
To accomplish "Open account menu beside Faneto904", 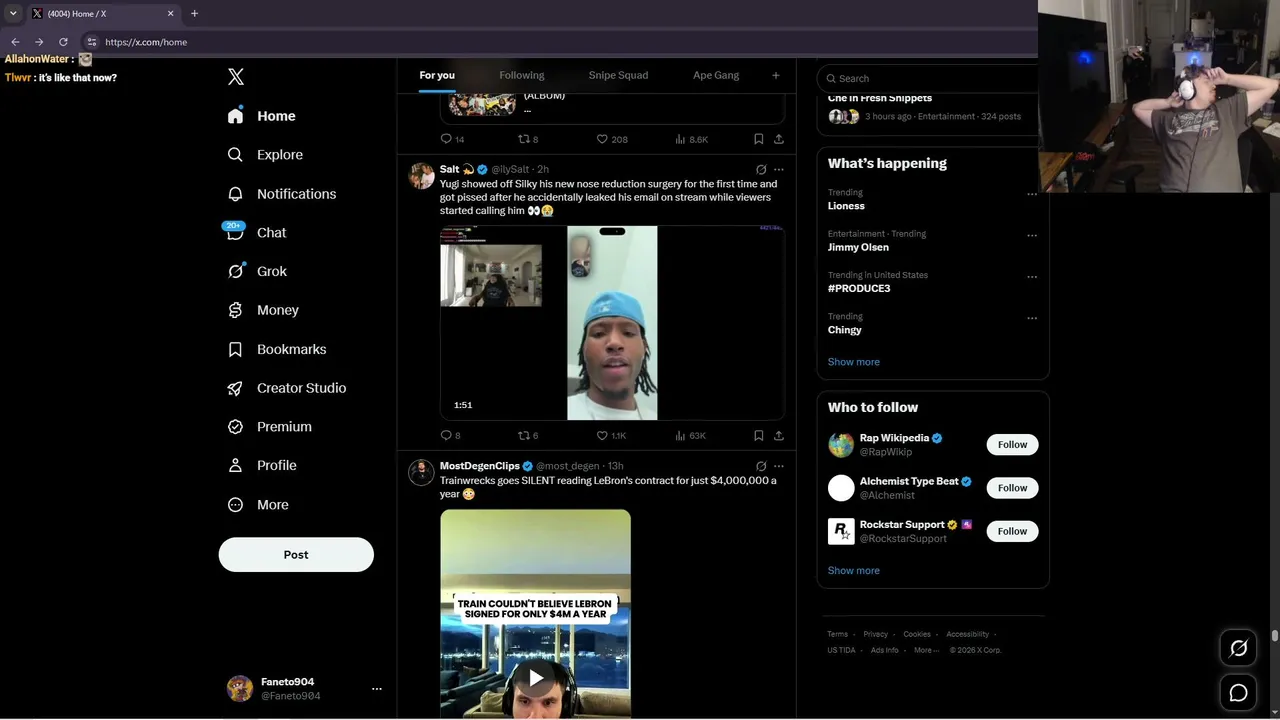I will tap(377, 689).
